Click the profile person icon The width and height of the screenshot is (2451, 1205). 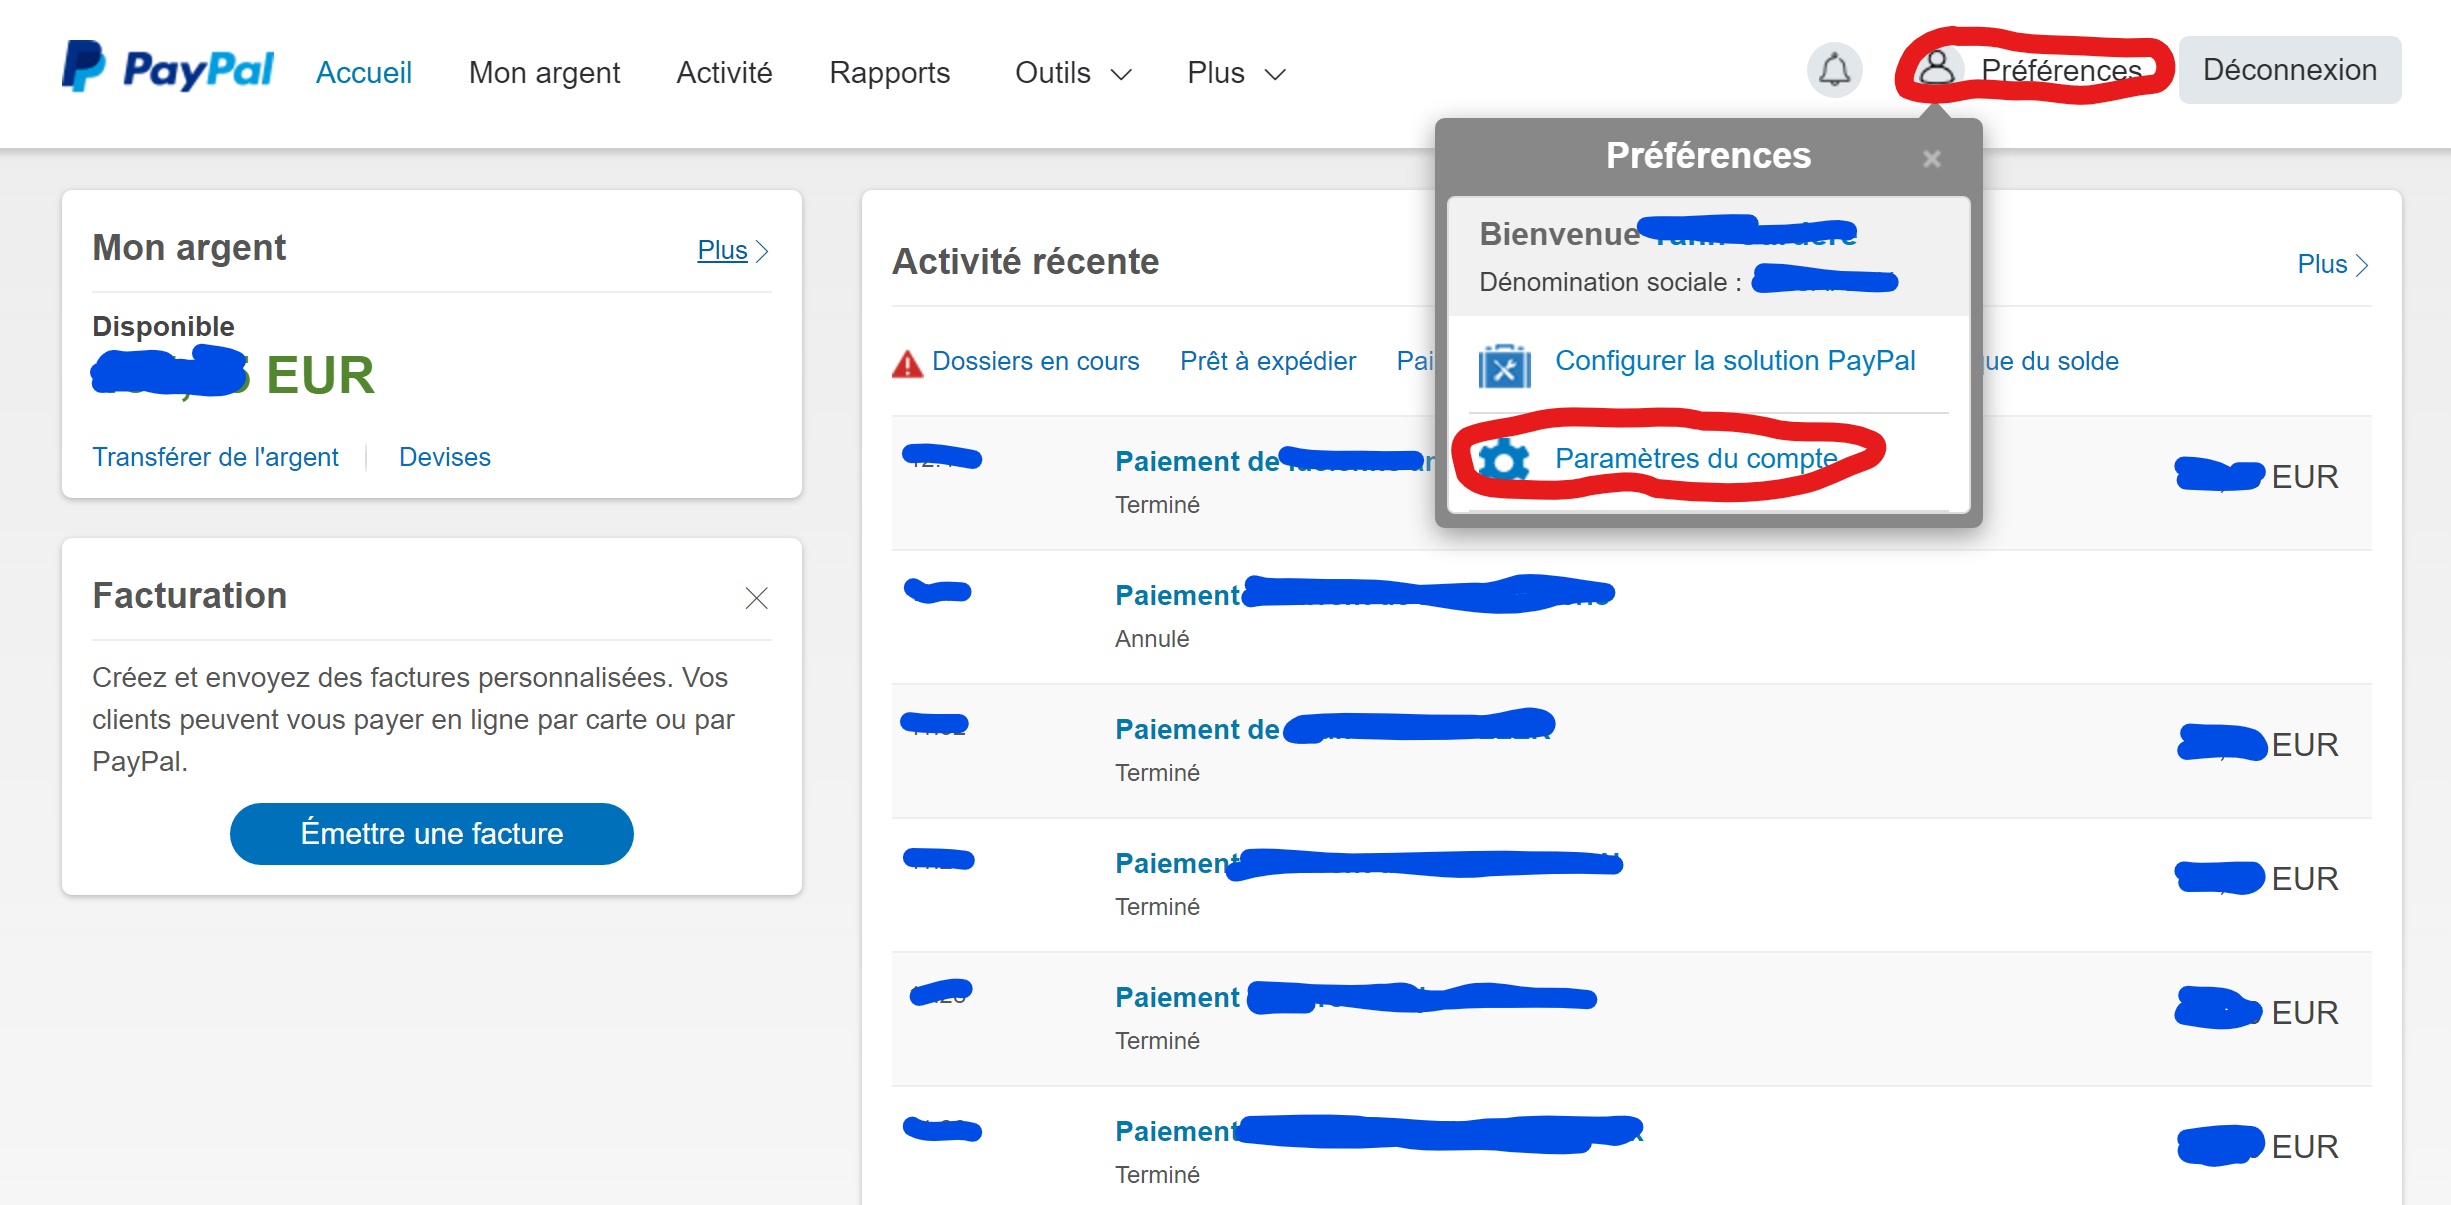pyautogui.click(x=1937, y=68)
